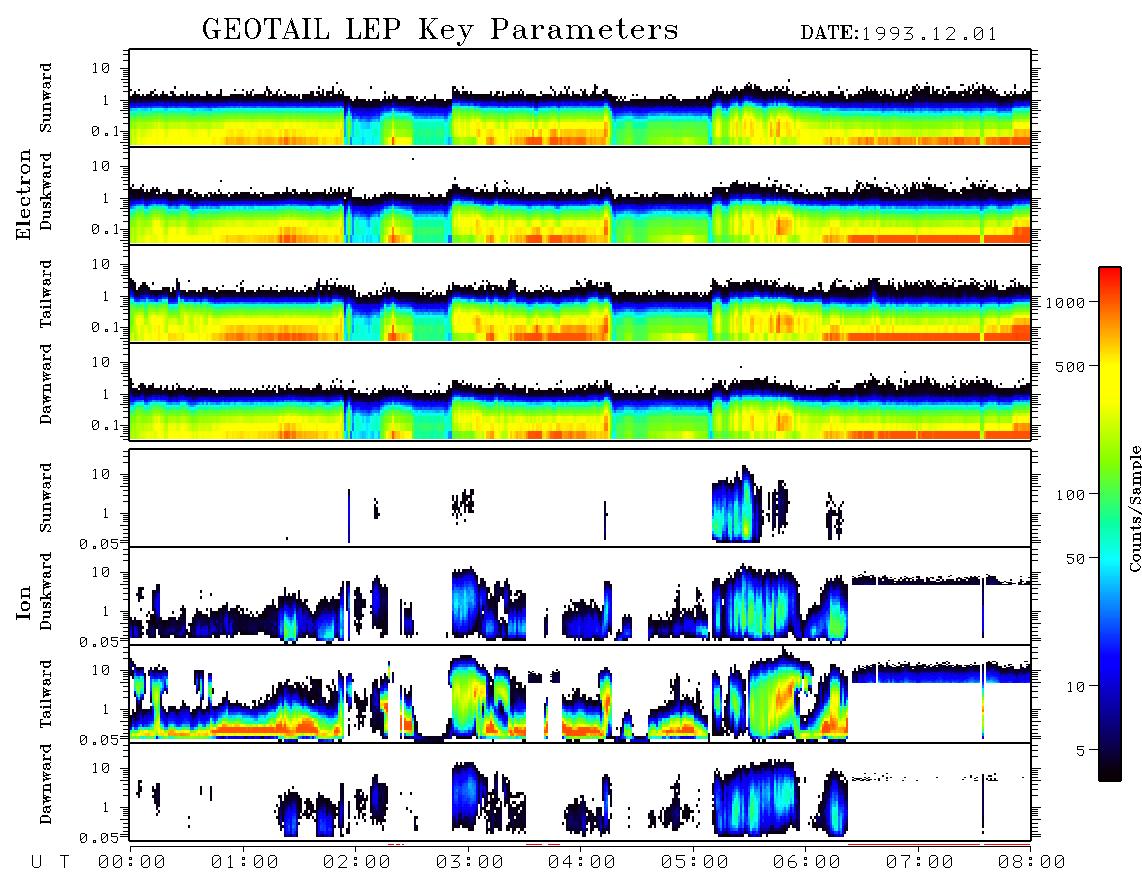Click the Electron Tailward panel label

[x=46, y=294]
